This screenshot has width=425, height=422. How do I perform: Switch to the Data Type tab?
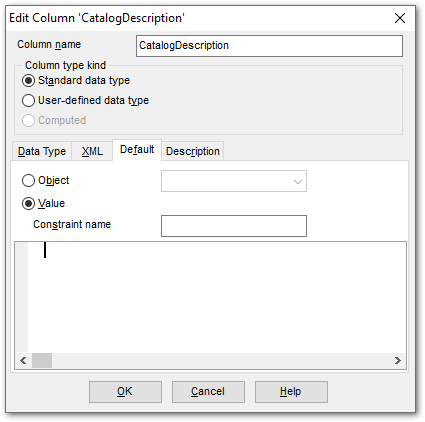click(x=42, y=151)
